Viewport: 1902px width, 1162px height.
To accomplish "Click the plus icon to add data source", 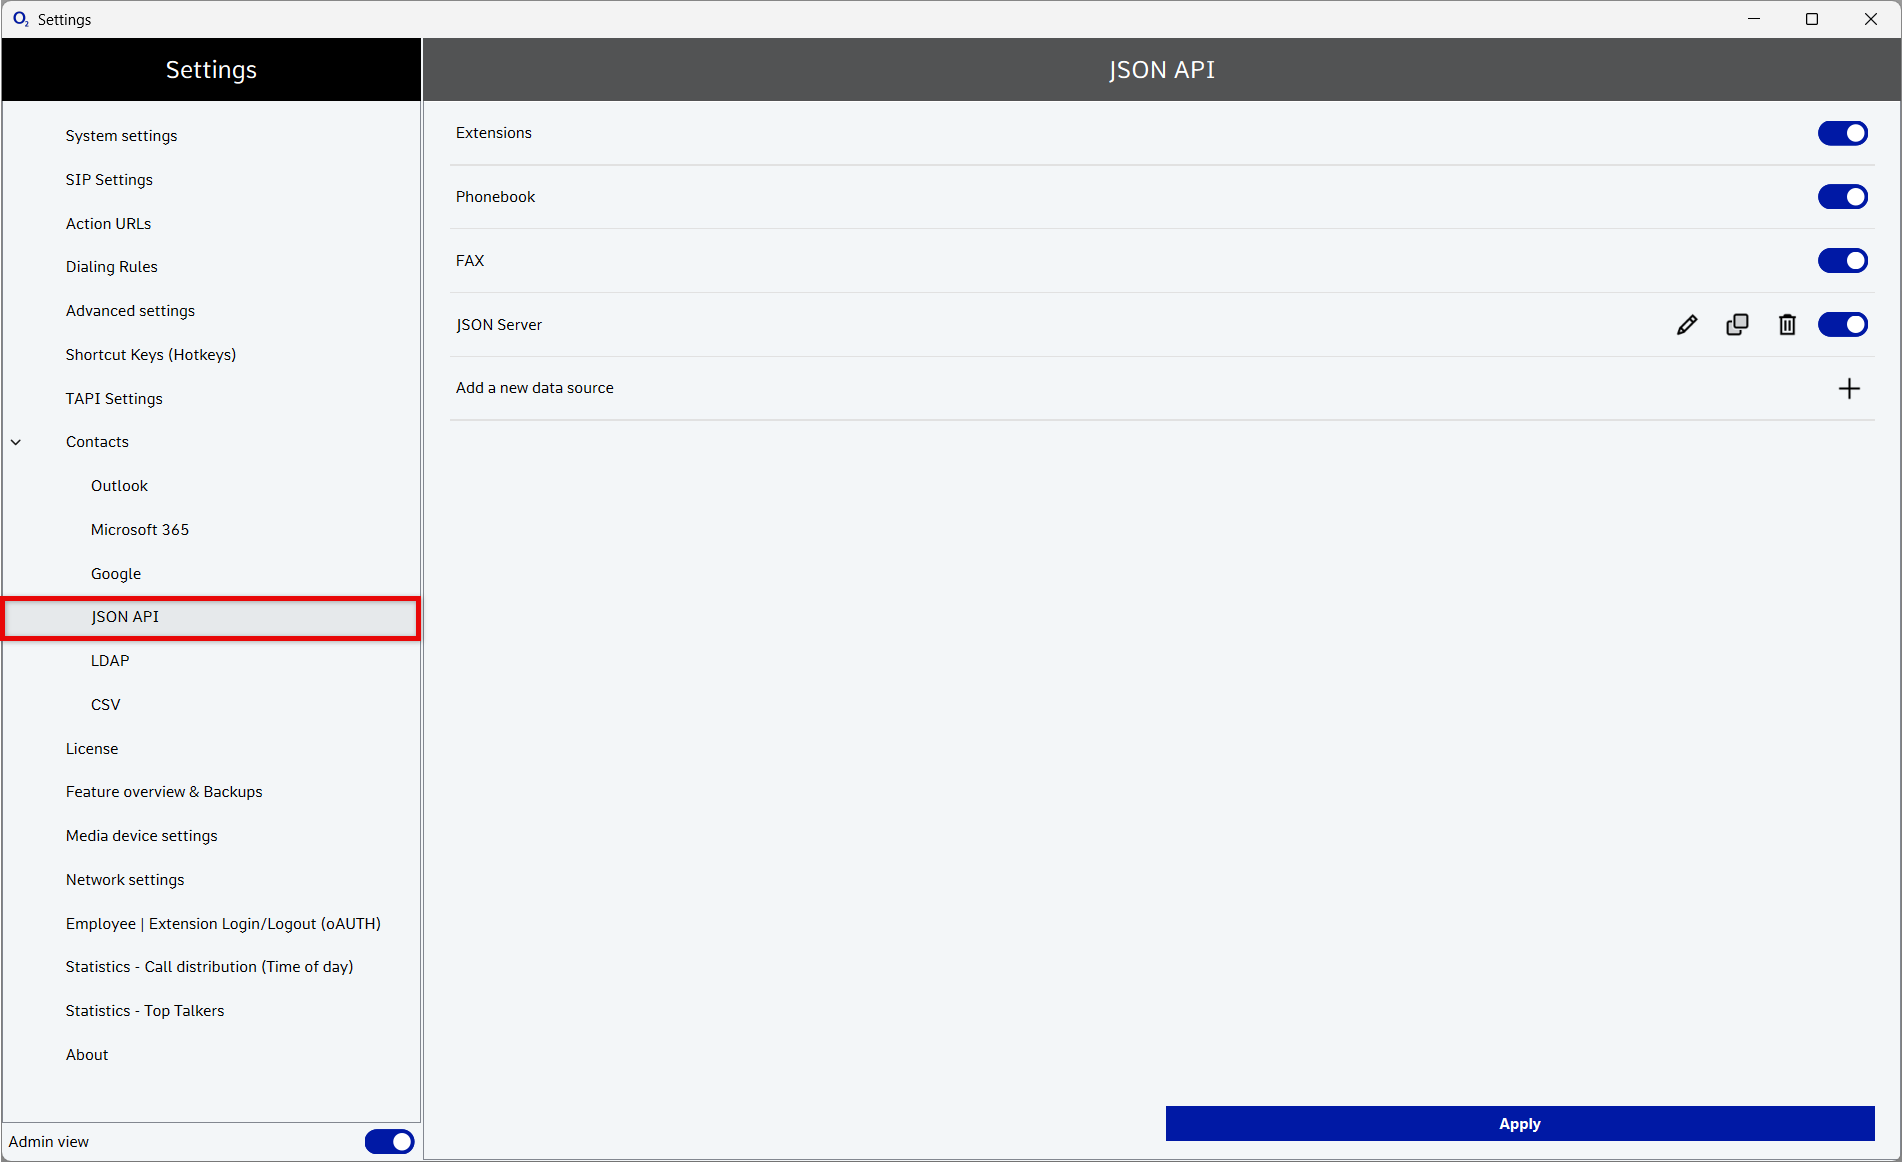I will (1849, 389).
